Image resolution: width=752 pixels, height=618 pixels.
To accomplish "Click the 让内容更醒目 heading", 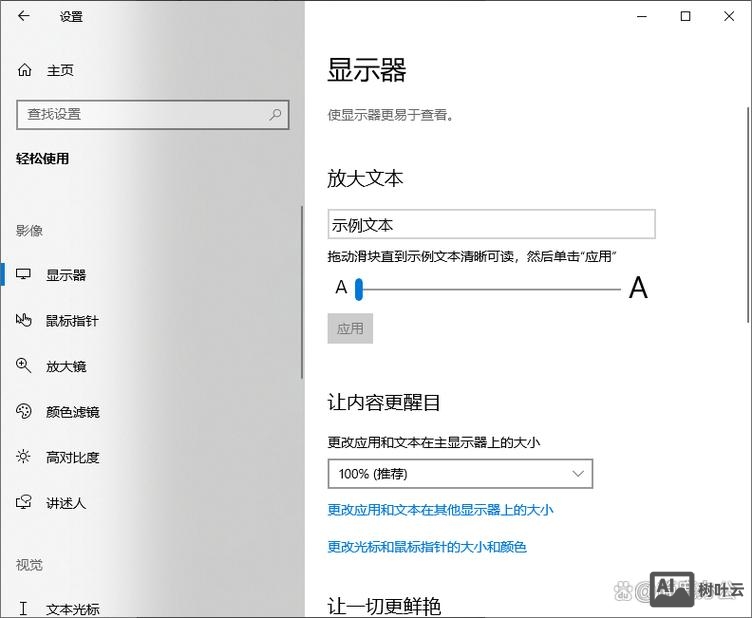I will (384, 402).
